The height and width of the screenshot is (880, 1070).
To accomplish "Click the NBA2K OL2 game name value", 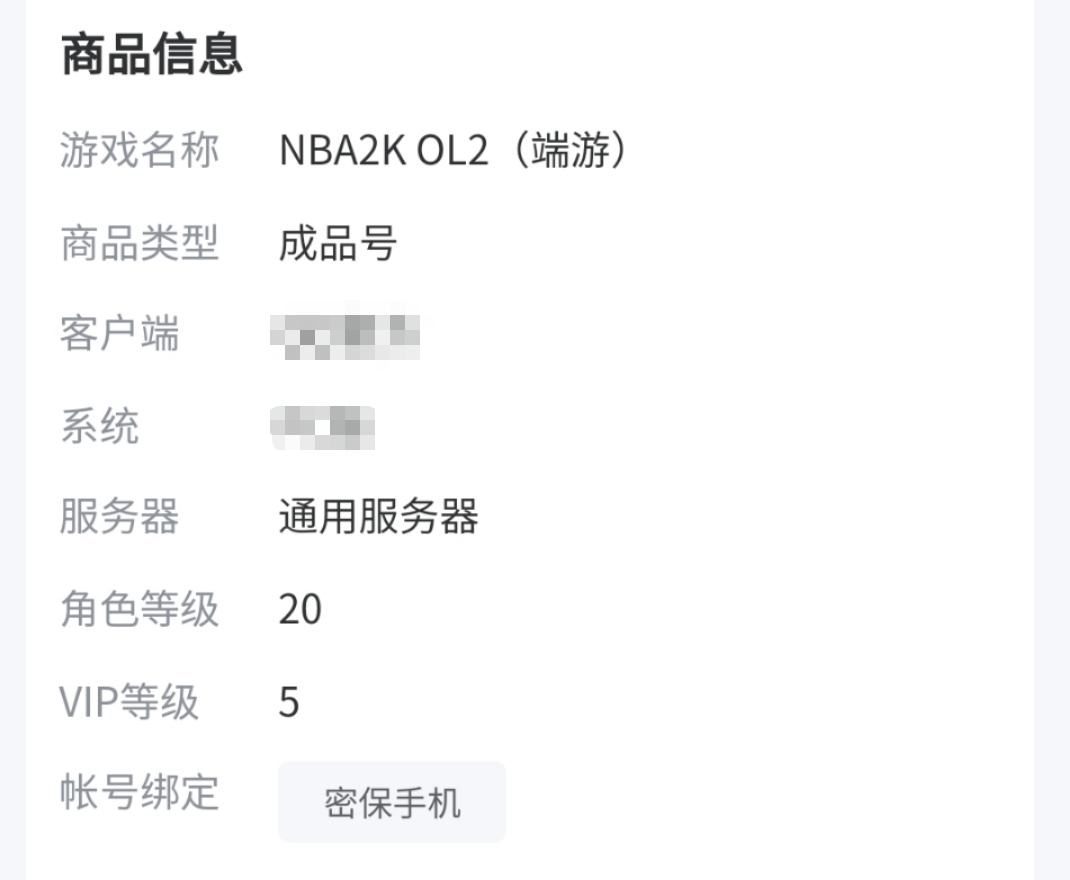I will pos(383,151).
